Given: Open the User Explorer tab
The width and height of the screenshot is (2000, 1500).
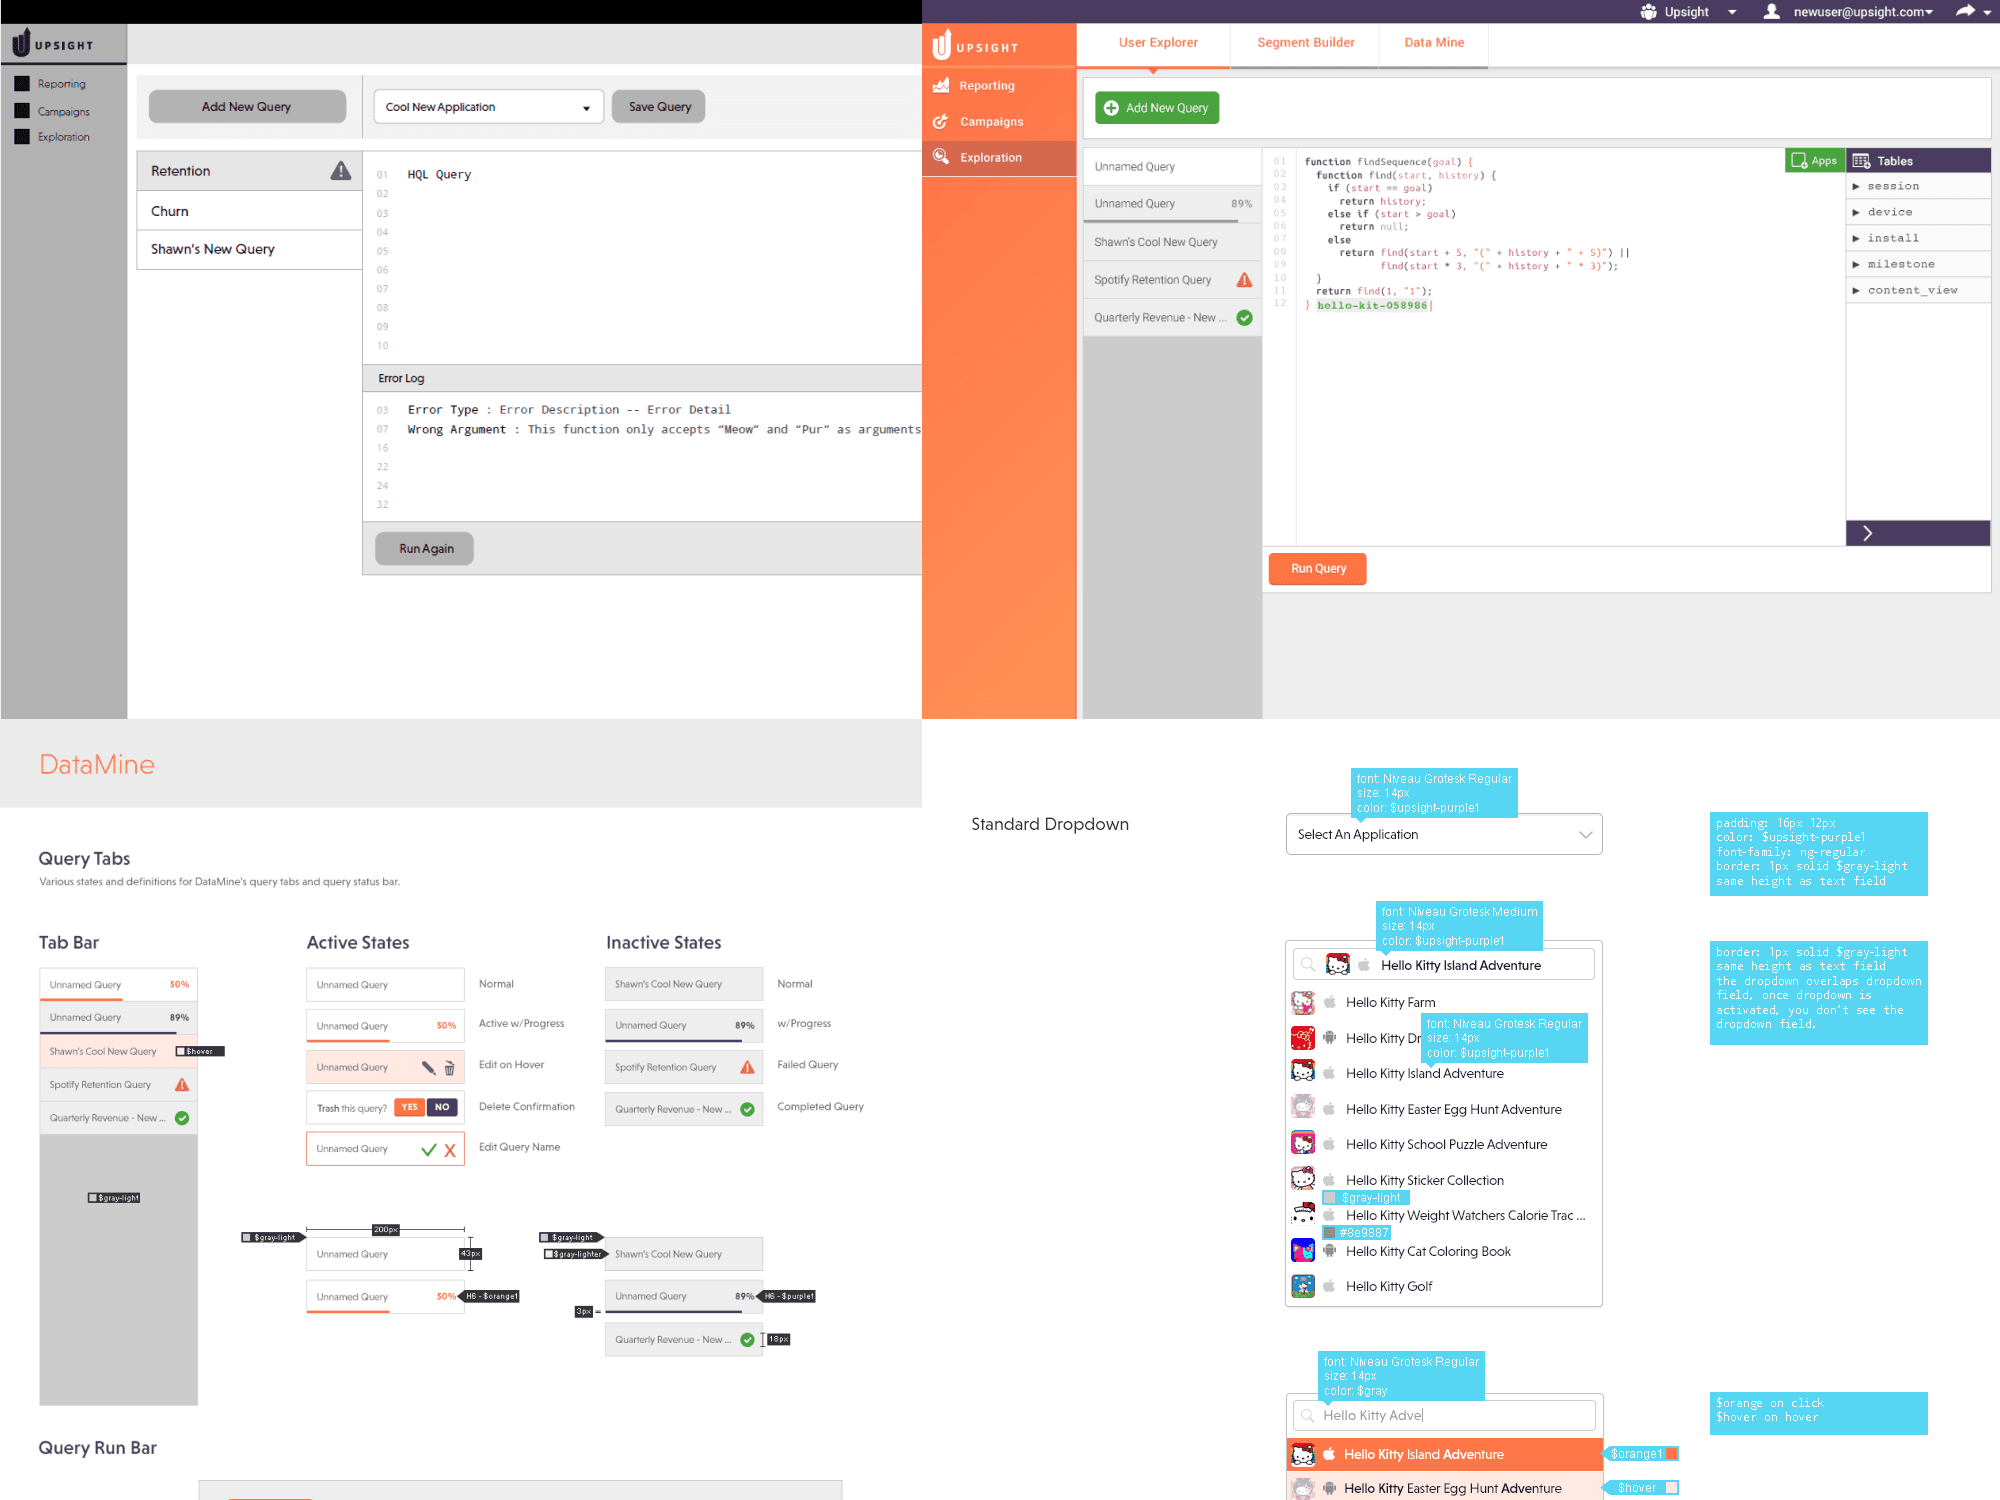Looking at the screenshot, I should [x=1158, y=42].
